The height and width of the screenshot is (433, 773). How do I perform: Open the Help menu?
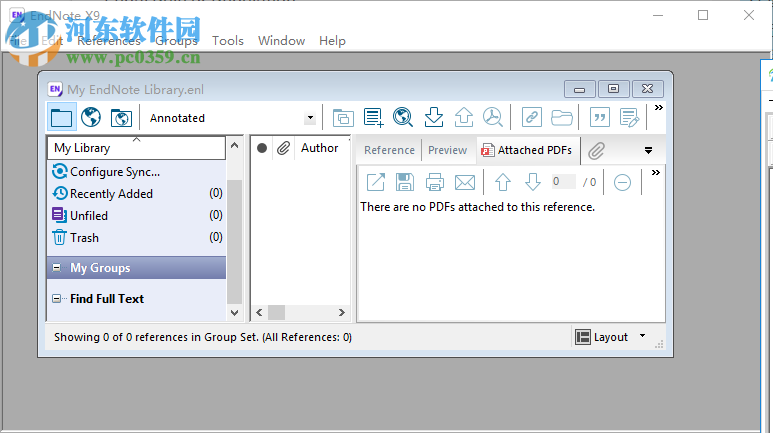click(332, 40)
